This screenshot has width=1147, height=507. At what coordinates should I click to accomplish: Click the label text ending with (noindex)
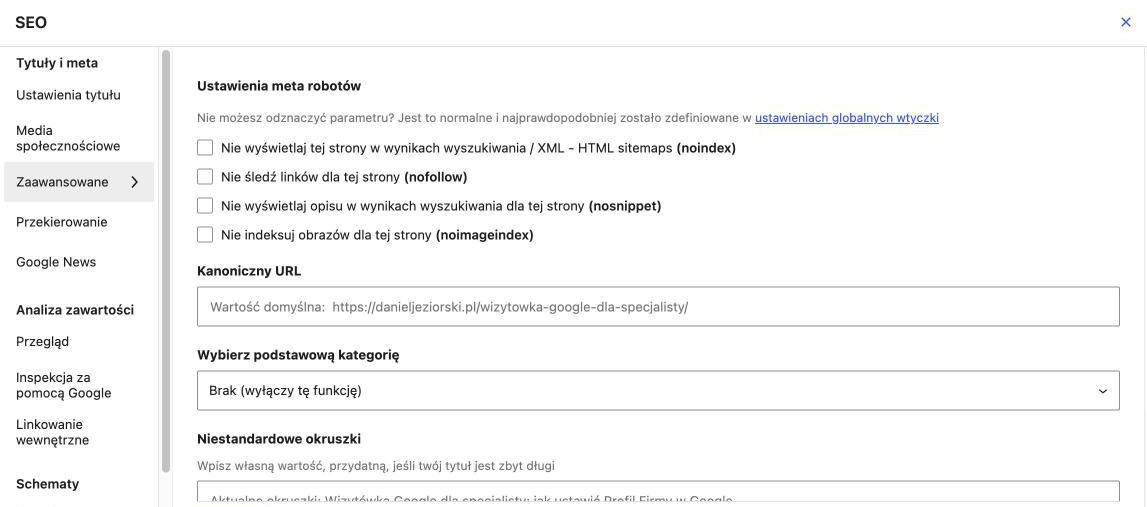478,148
